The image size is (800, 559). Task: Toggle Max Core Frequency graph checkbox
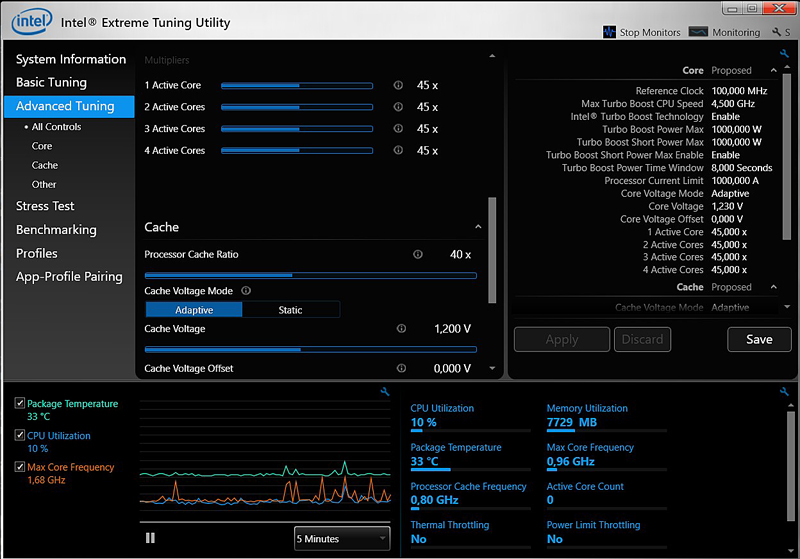[x=19, y=466]
